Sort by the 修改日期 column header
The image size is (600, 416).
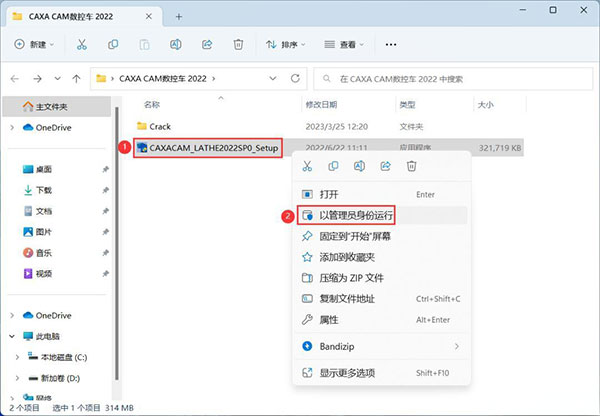[x=321, y=105]
